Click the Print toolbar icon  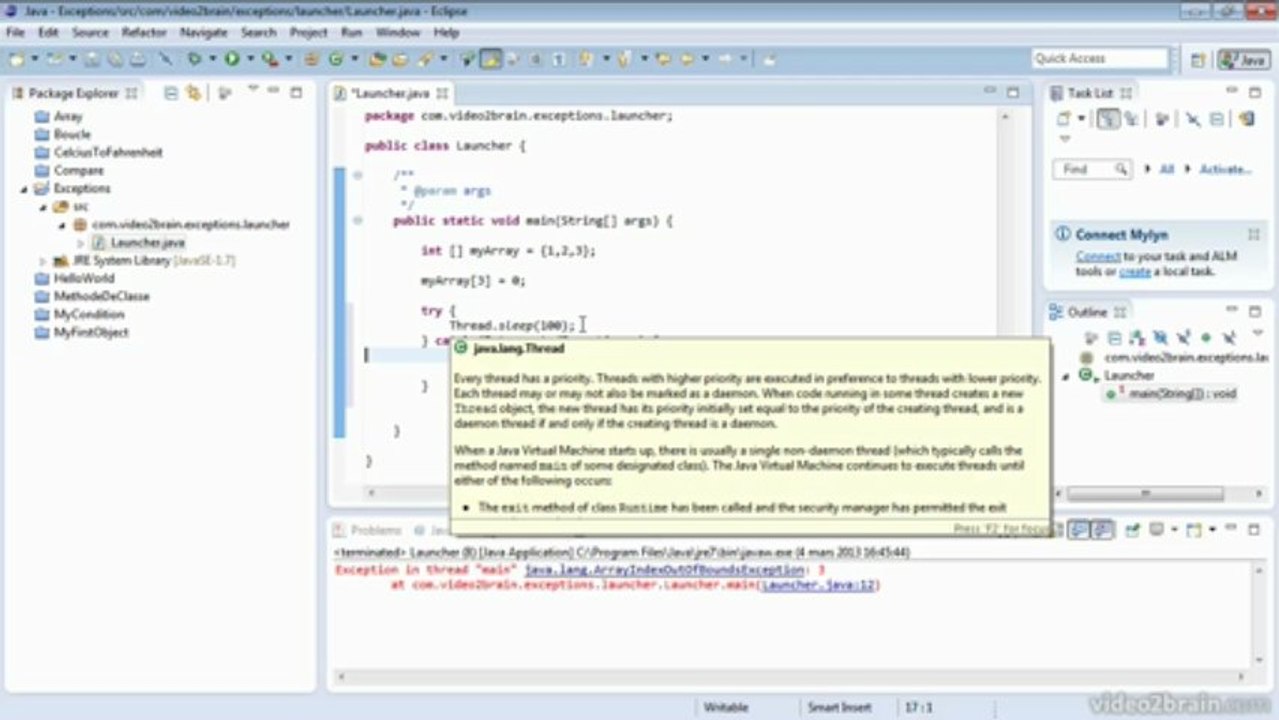coord(137,59)
